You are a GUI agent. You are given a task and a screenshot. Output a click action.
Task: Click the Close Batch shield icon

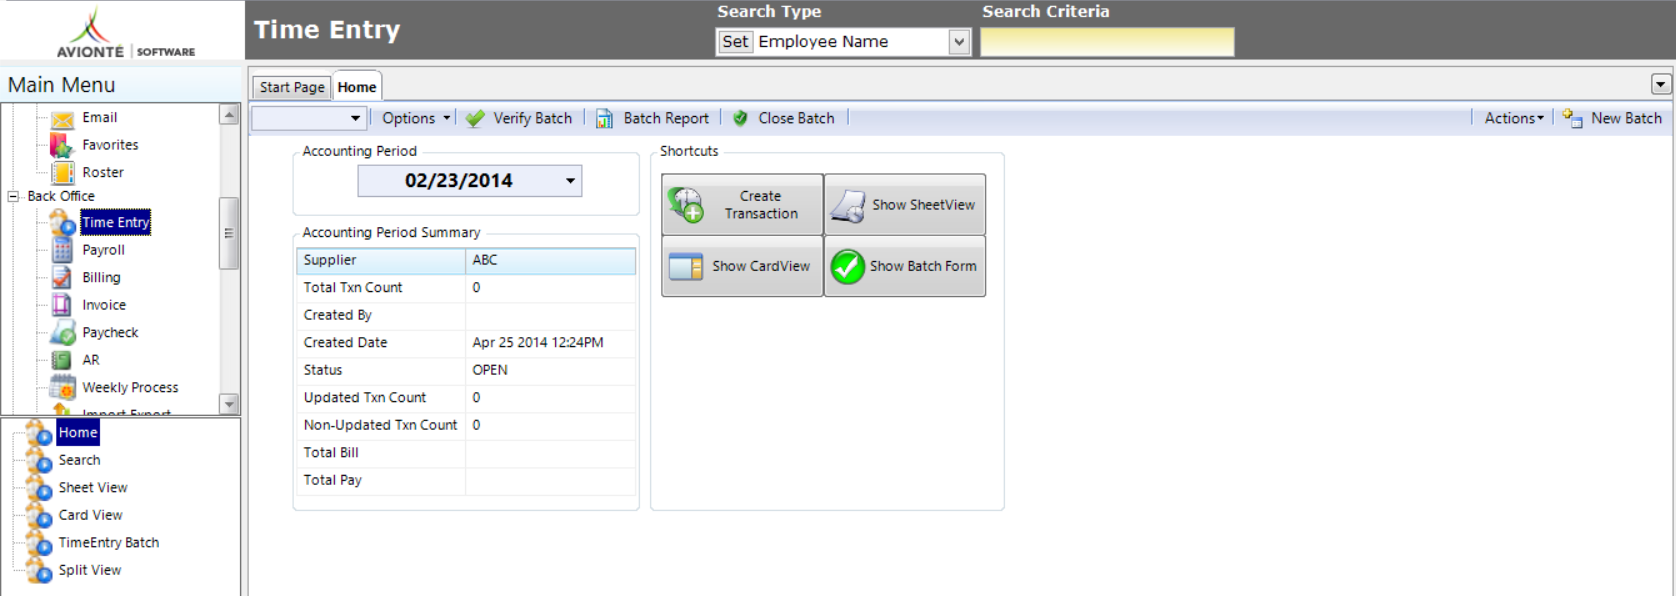coord(740,118)
